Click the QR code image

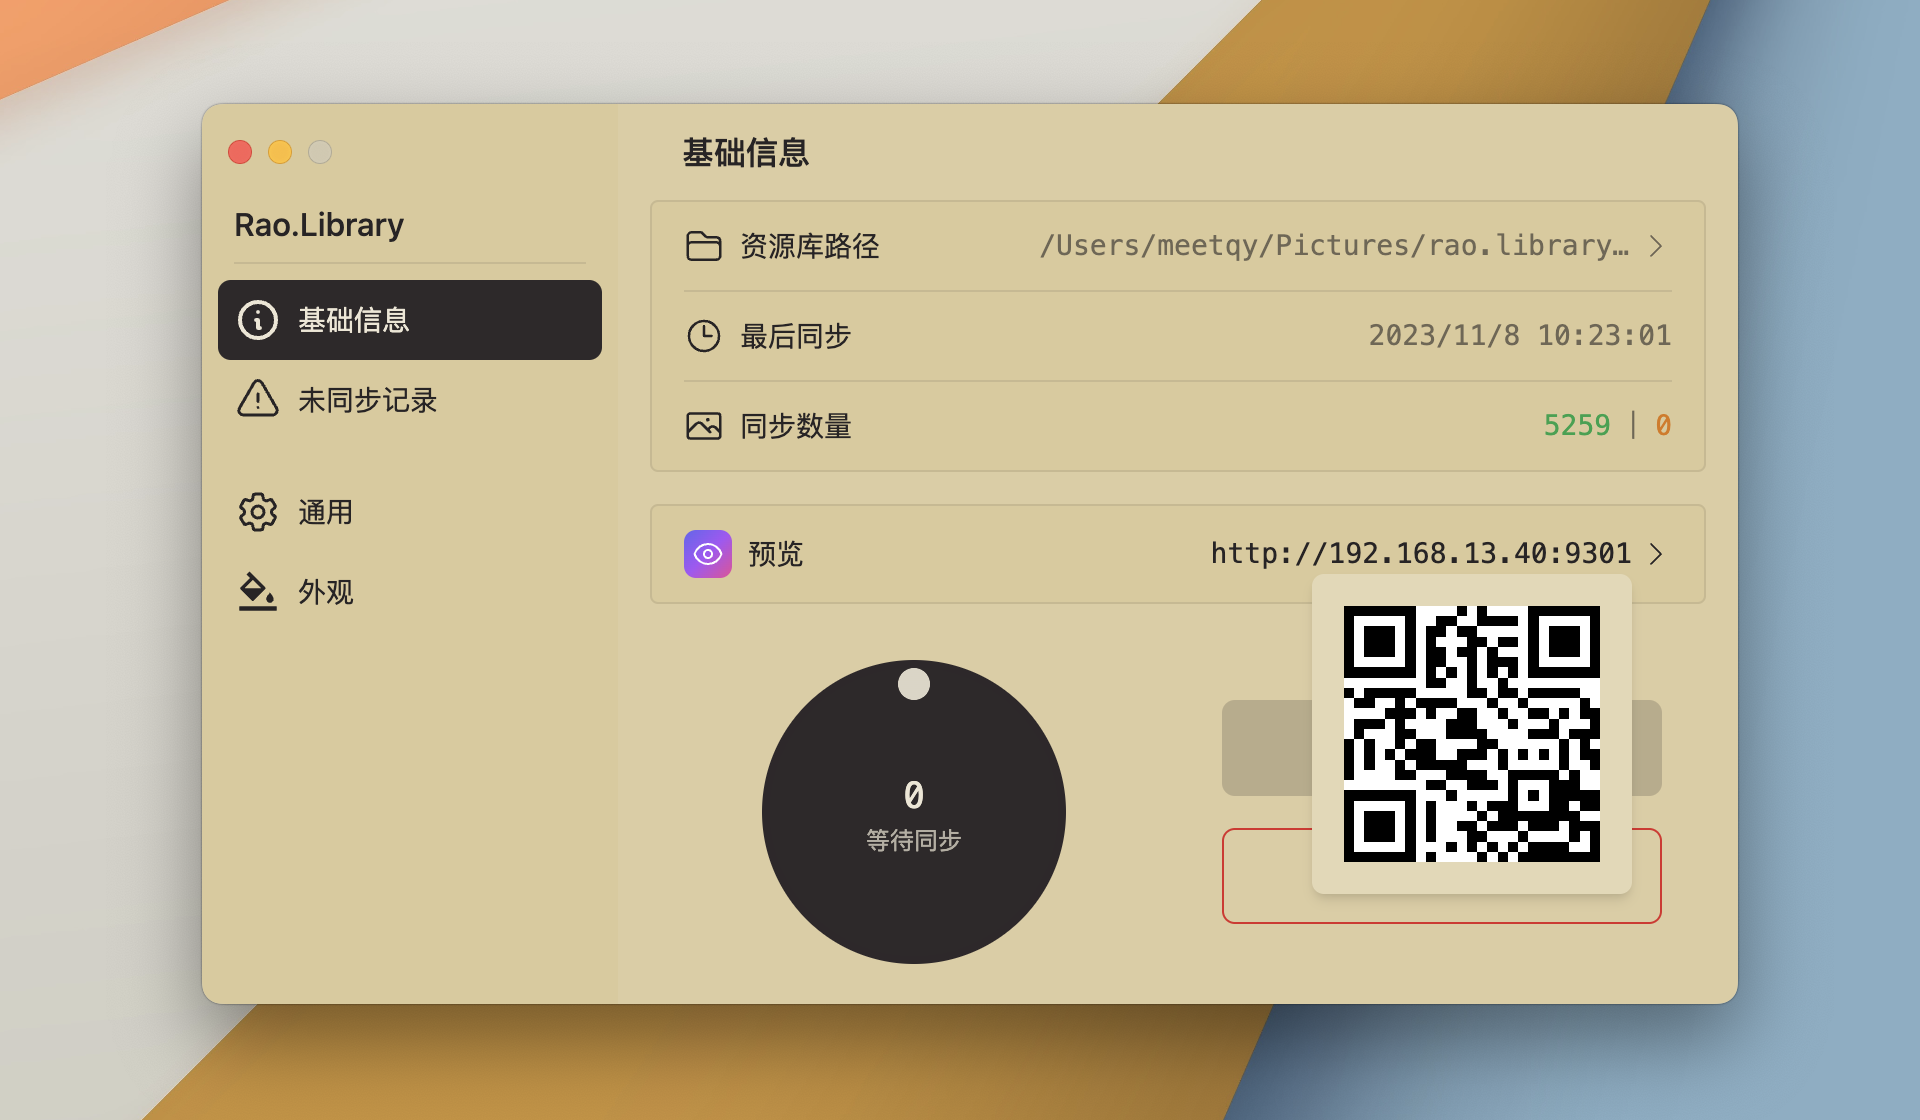tap(1472, 734)
